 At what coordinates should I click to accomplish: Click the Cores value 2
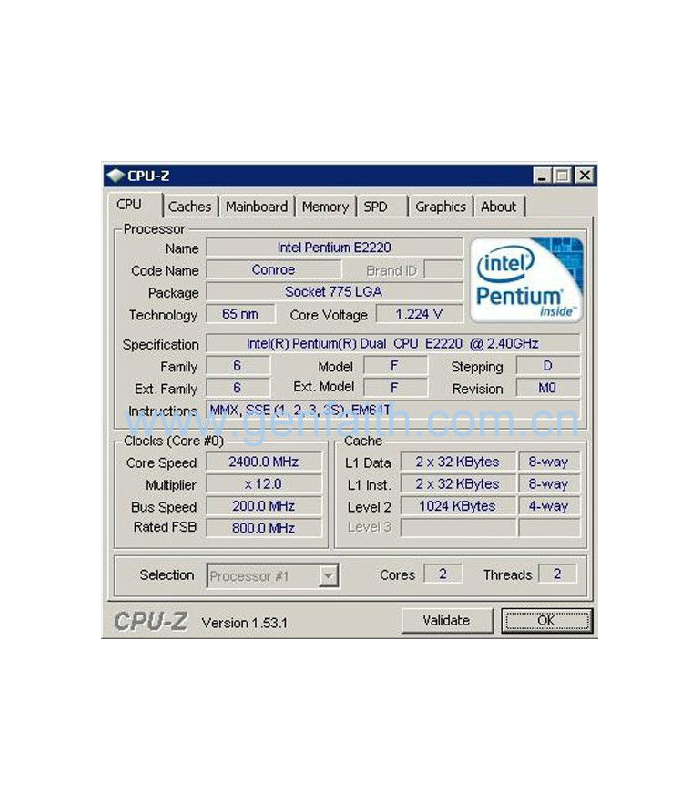click(x=443, y=574)
